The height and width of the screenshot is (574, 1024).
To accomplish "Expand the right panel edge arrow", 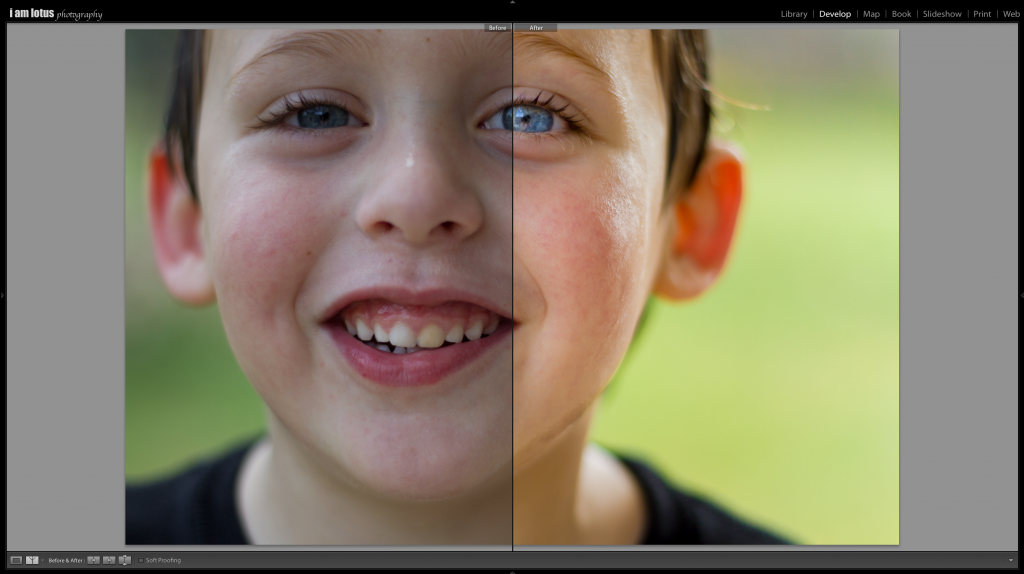I will (1021, 296).
